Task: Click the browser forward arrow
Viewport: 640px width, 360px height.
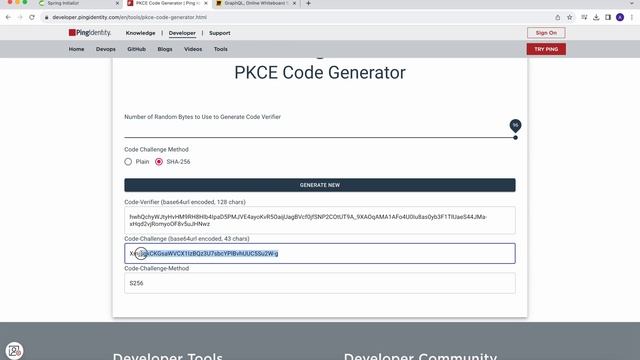Action: click(x=20, y=18)
